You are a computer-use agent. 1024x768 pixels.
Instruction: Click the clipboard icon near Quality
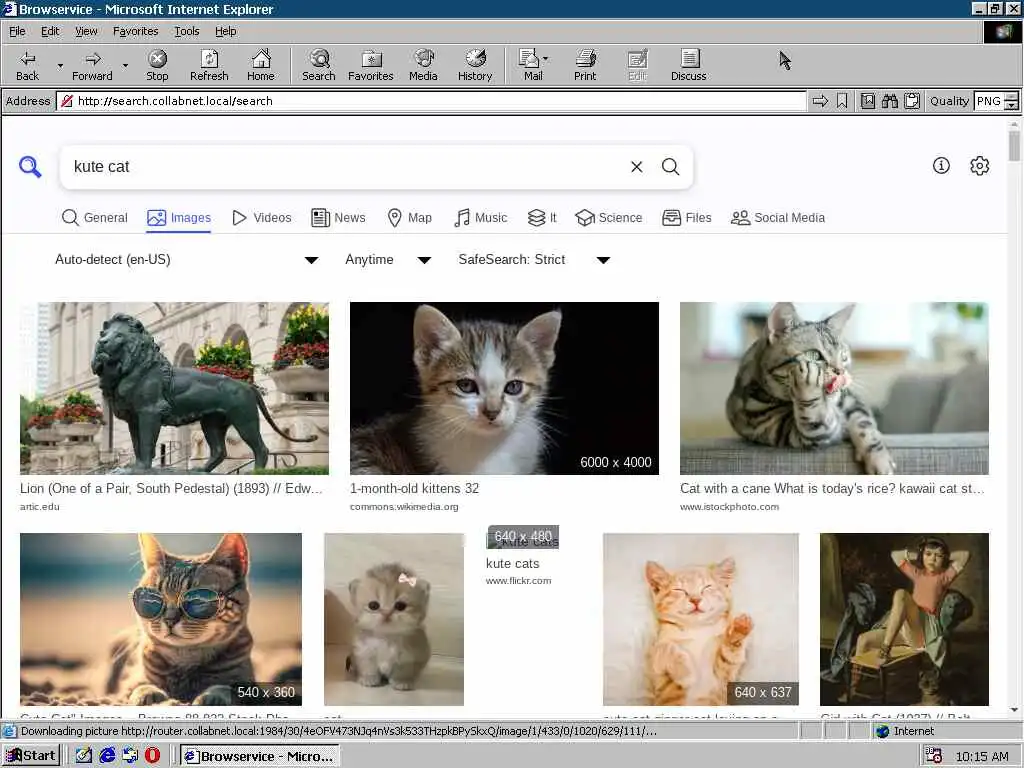point(912,101)
